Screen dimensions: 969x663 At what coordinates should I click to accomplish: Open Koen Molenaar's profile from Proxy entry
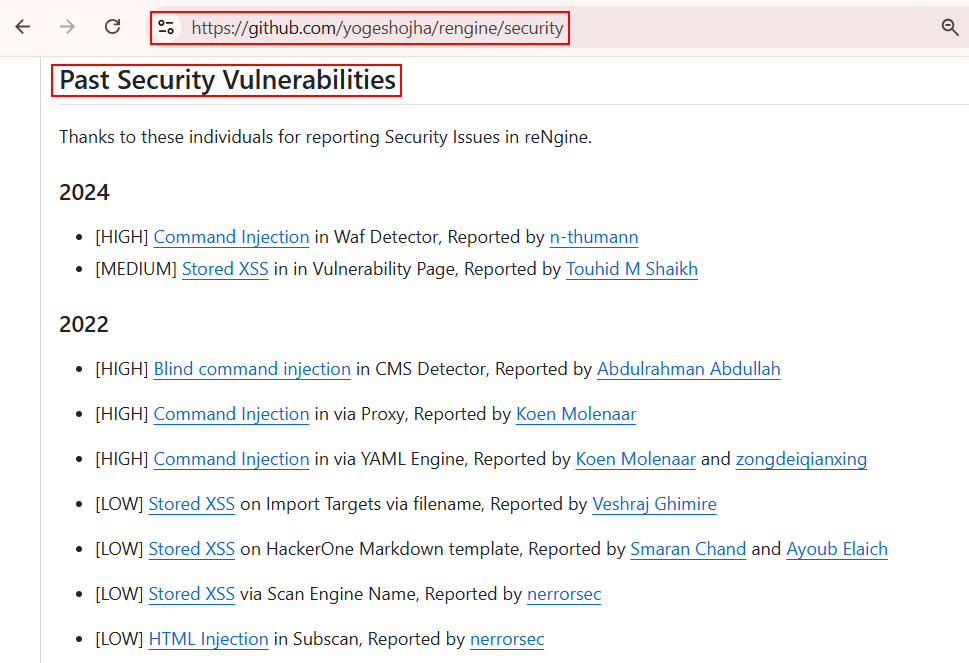click(576, 414)
